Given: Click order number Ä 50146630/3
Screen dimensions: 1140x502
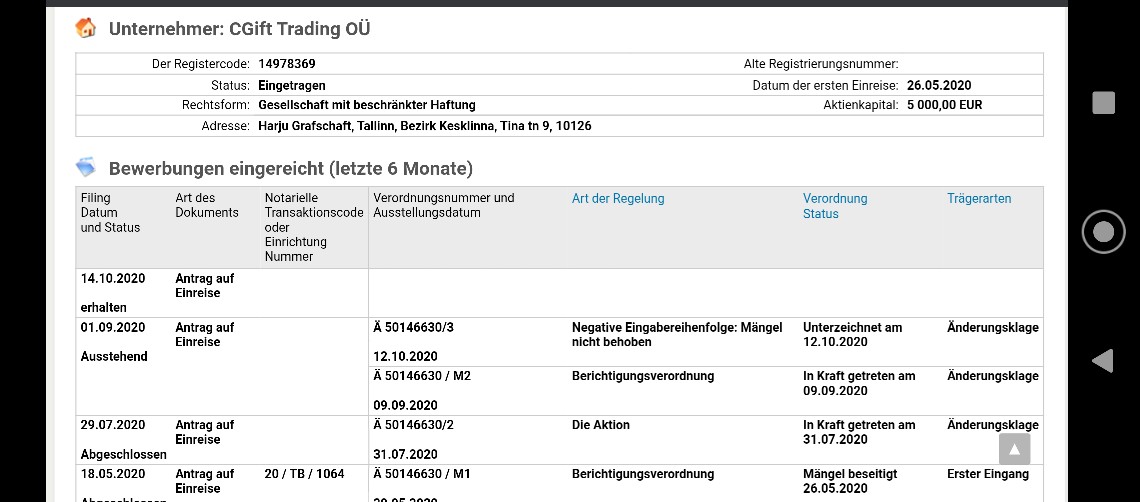Looking at the screenshot, I should click(420, 327).
